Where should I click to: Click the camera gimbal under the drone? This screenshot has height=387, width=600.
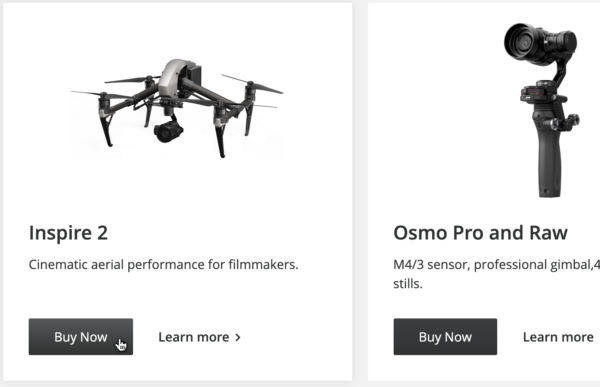click(168, 131)
